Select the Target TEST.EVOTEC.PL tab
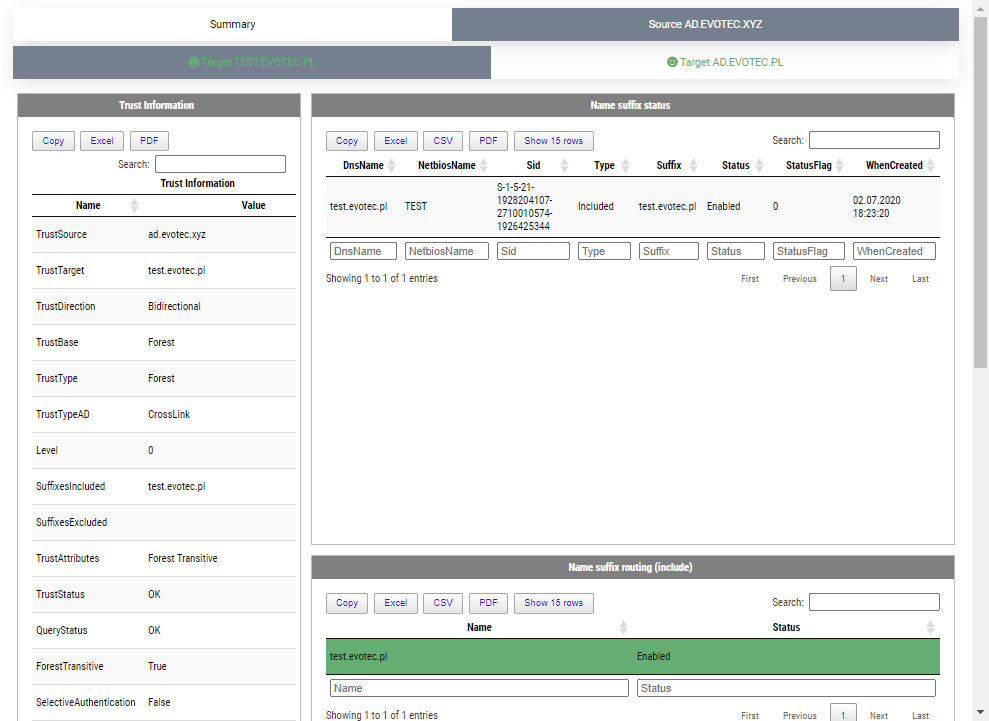This screenshot has width=989, height=721. [252, 62]
